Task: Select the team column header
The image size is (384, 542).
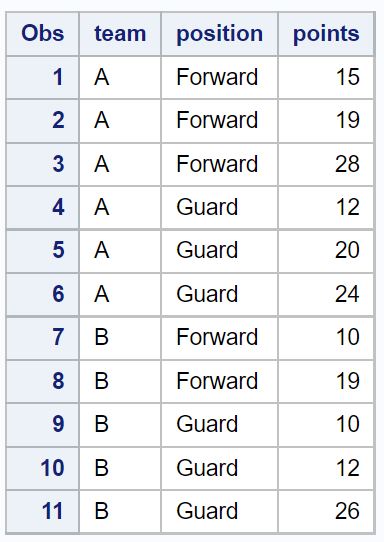Action: [x=120, y=34]
